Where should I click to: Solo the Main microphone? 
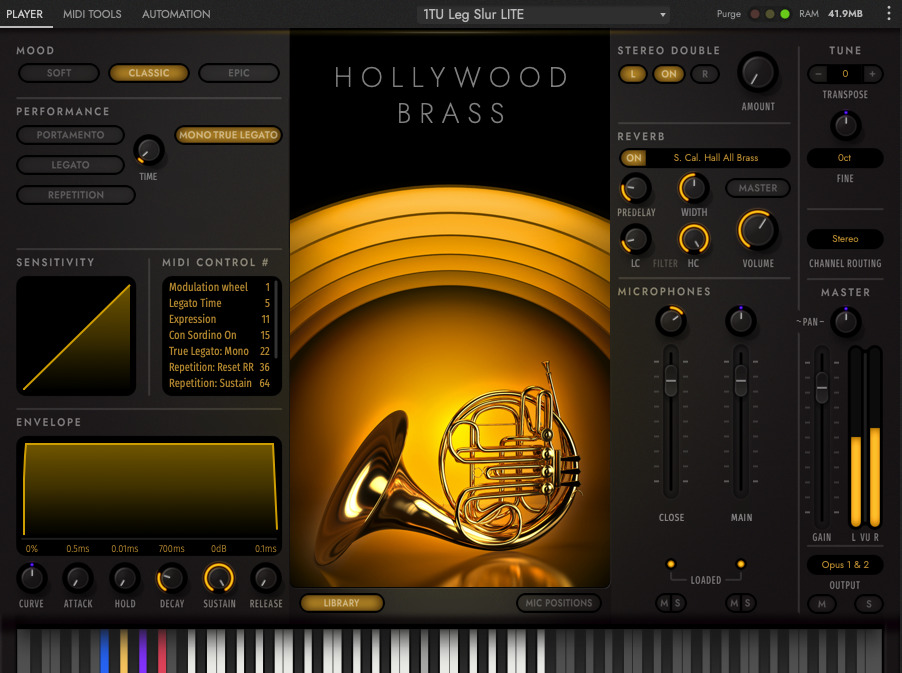pyautogui.click(x=748, y=603)
